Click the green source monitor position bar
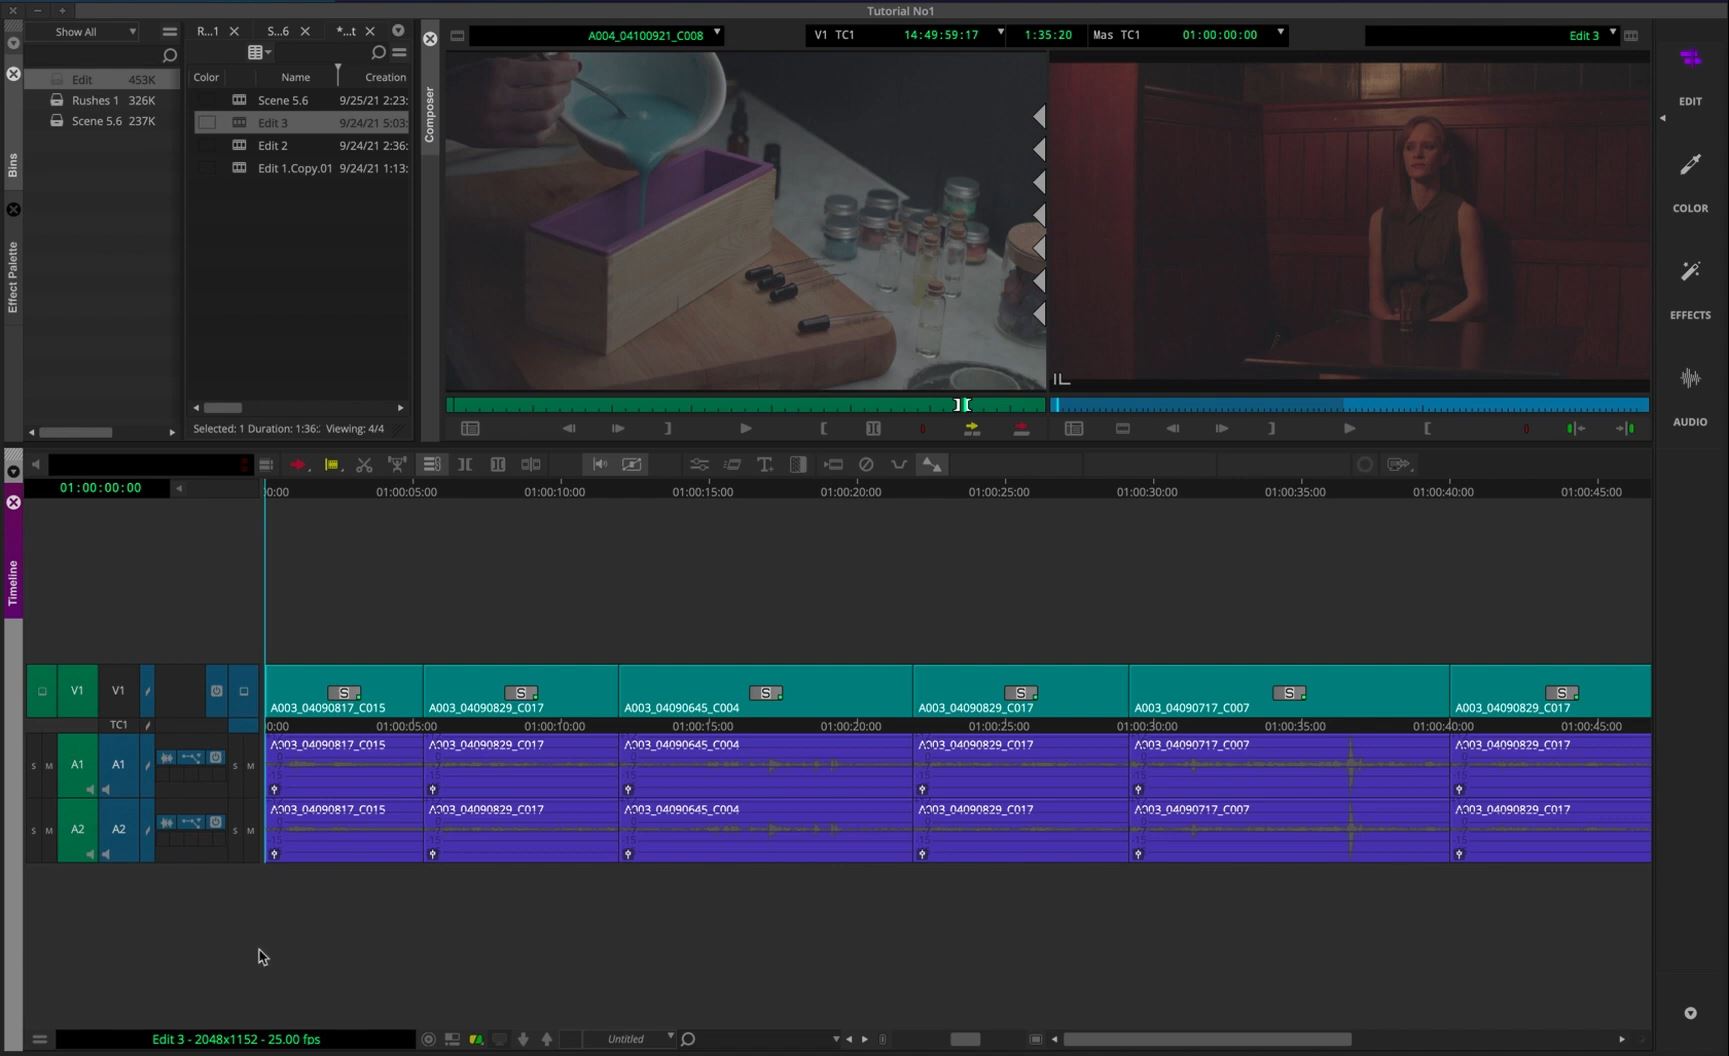This screenshot has height=1056, width=1729. [x=745, y=405]
